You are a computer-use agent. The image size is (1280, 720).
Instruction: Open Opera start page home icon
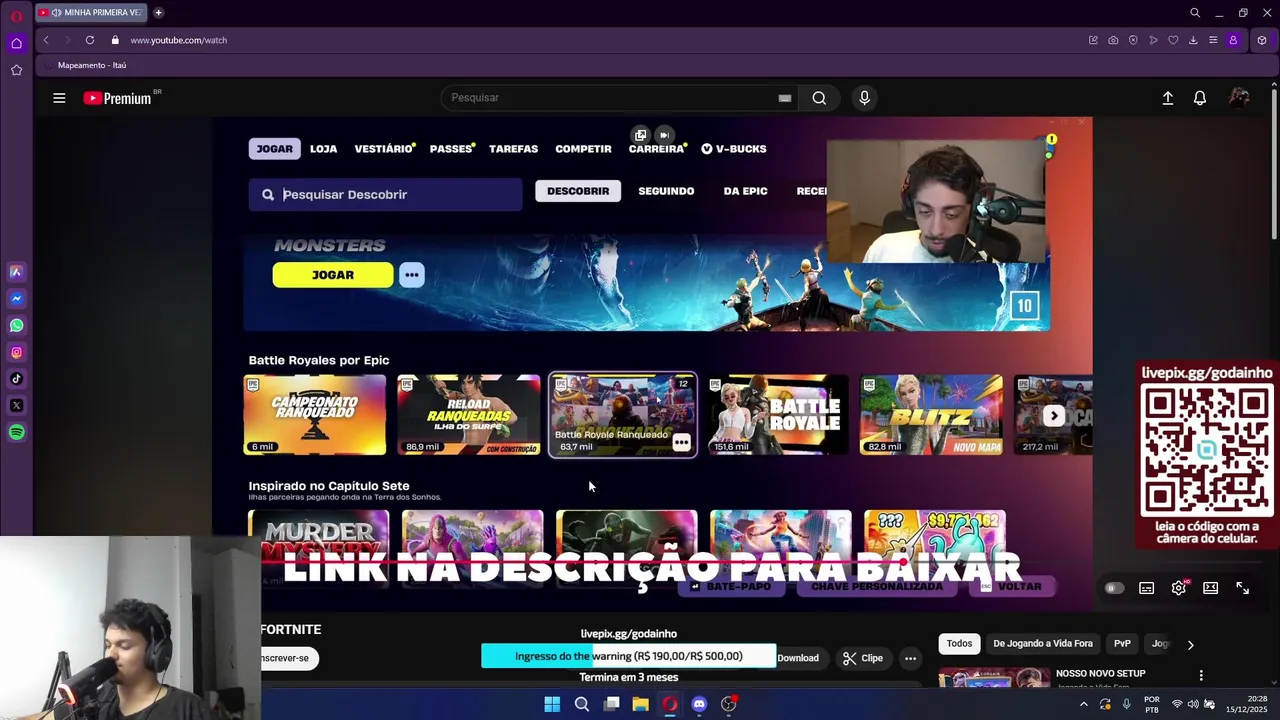click(16, 43)
